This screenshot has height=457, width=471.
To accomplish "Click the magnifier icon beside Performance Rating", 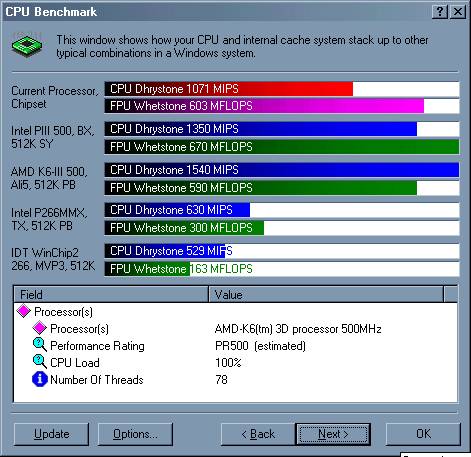I will (x=40, y=345).
